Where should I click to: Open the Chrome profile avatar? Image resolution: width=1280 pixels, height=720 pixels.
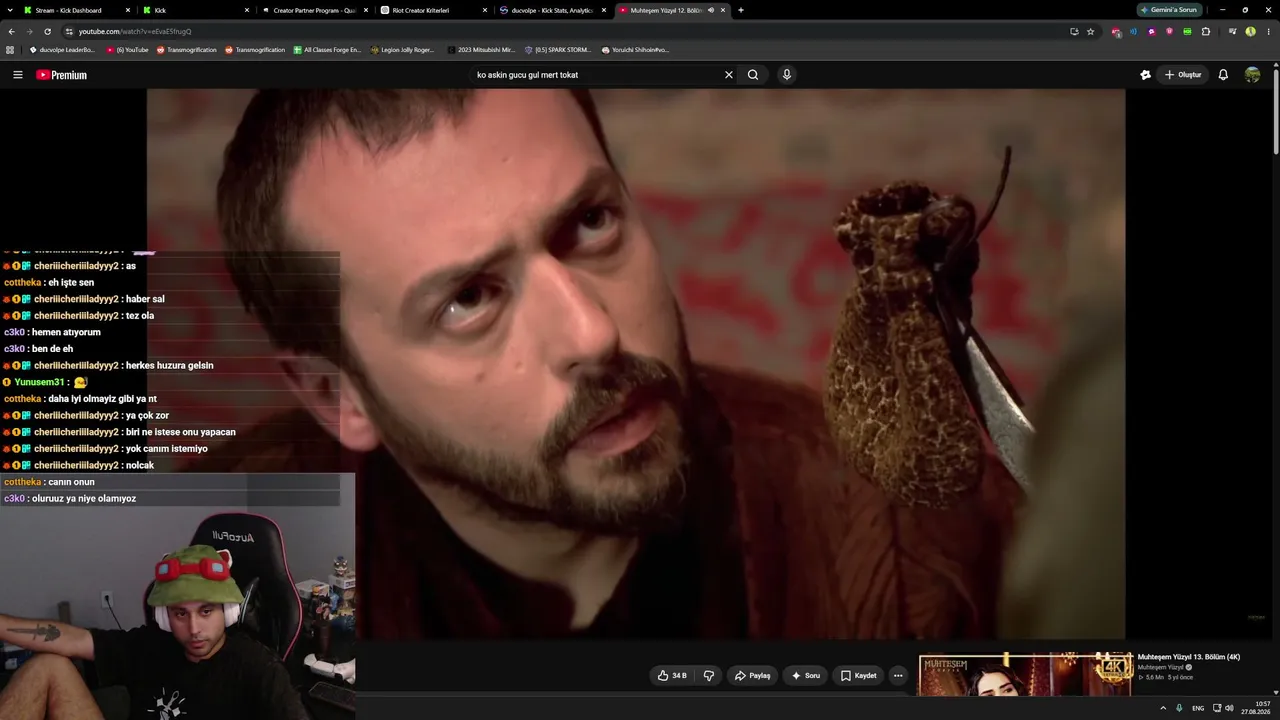coord(1251,31)
